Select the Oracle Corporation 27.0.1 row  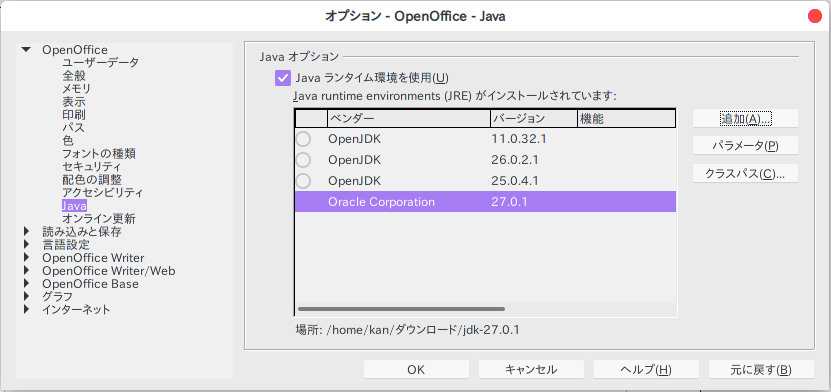(485, 202)
